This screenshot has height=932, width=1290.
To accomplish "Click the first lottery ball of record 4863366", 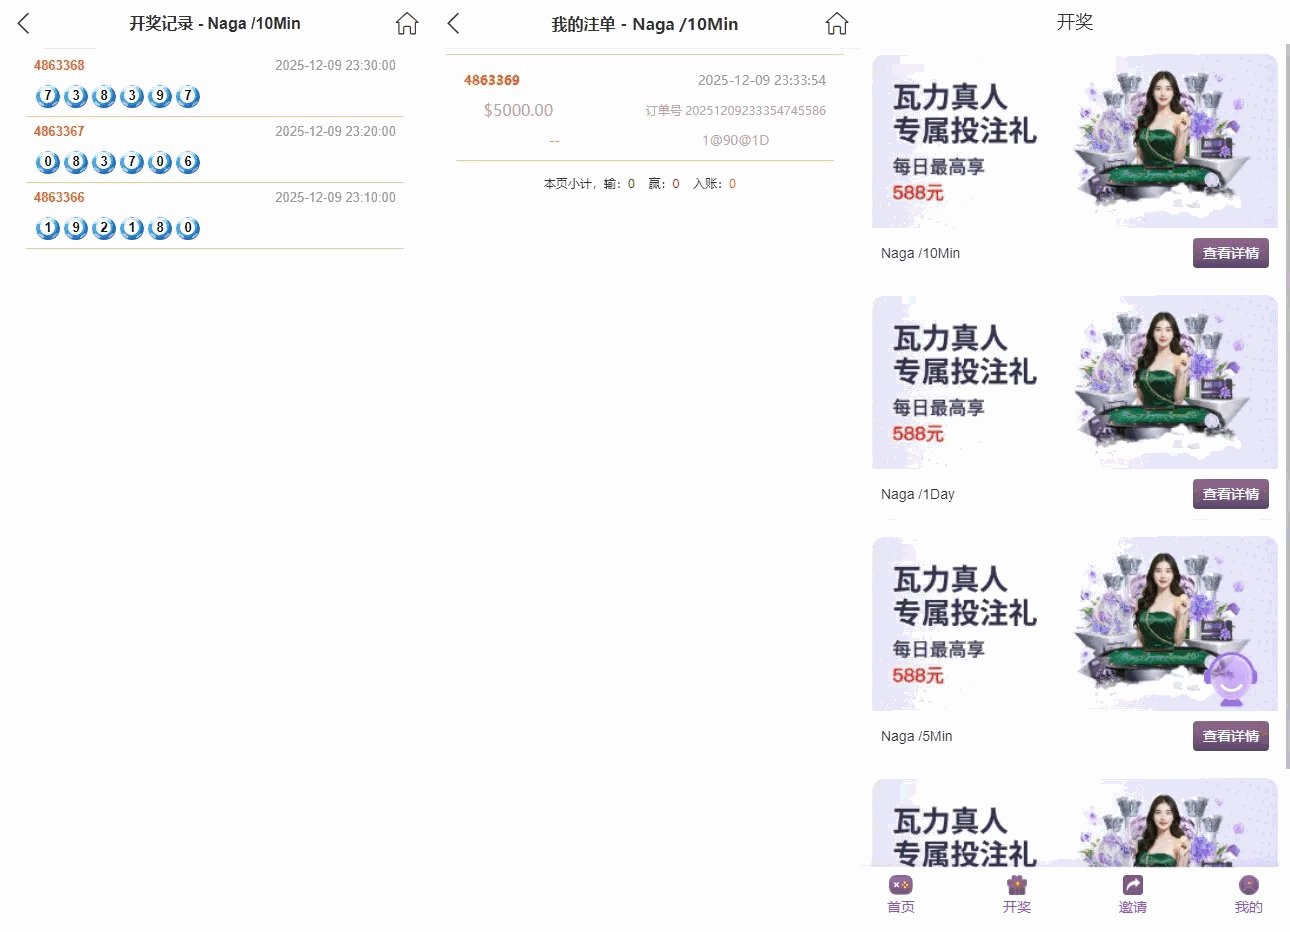I will tap(47, 227).
